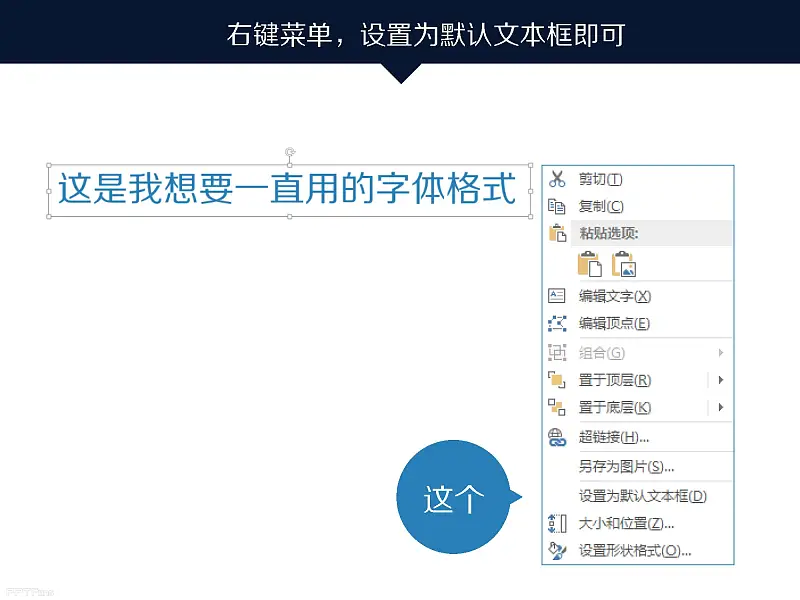The image size is (800, 600).
Task: Choose paste as picture option icon
Action: pyautogui.click(x=623, y=264)
